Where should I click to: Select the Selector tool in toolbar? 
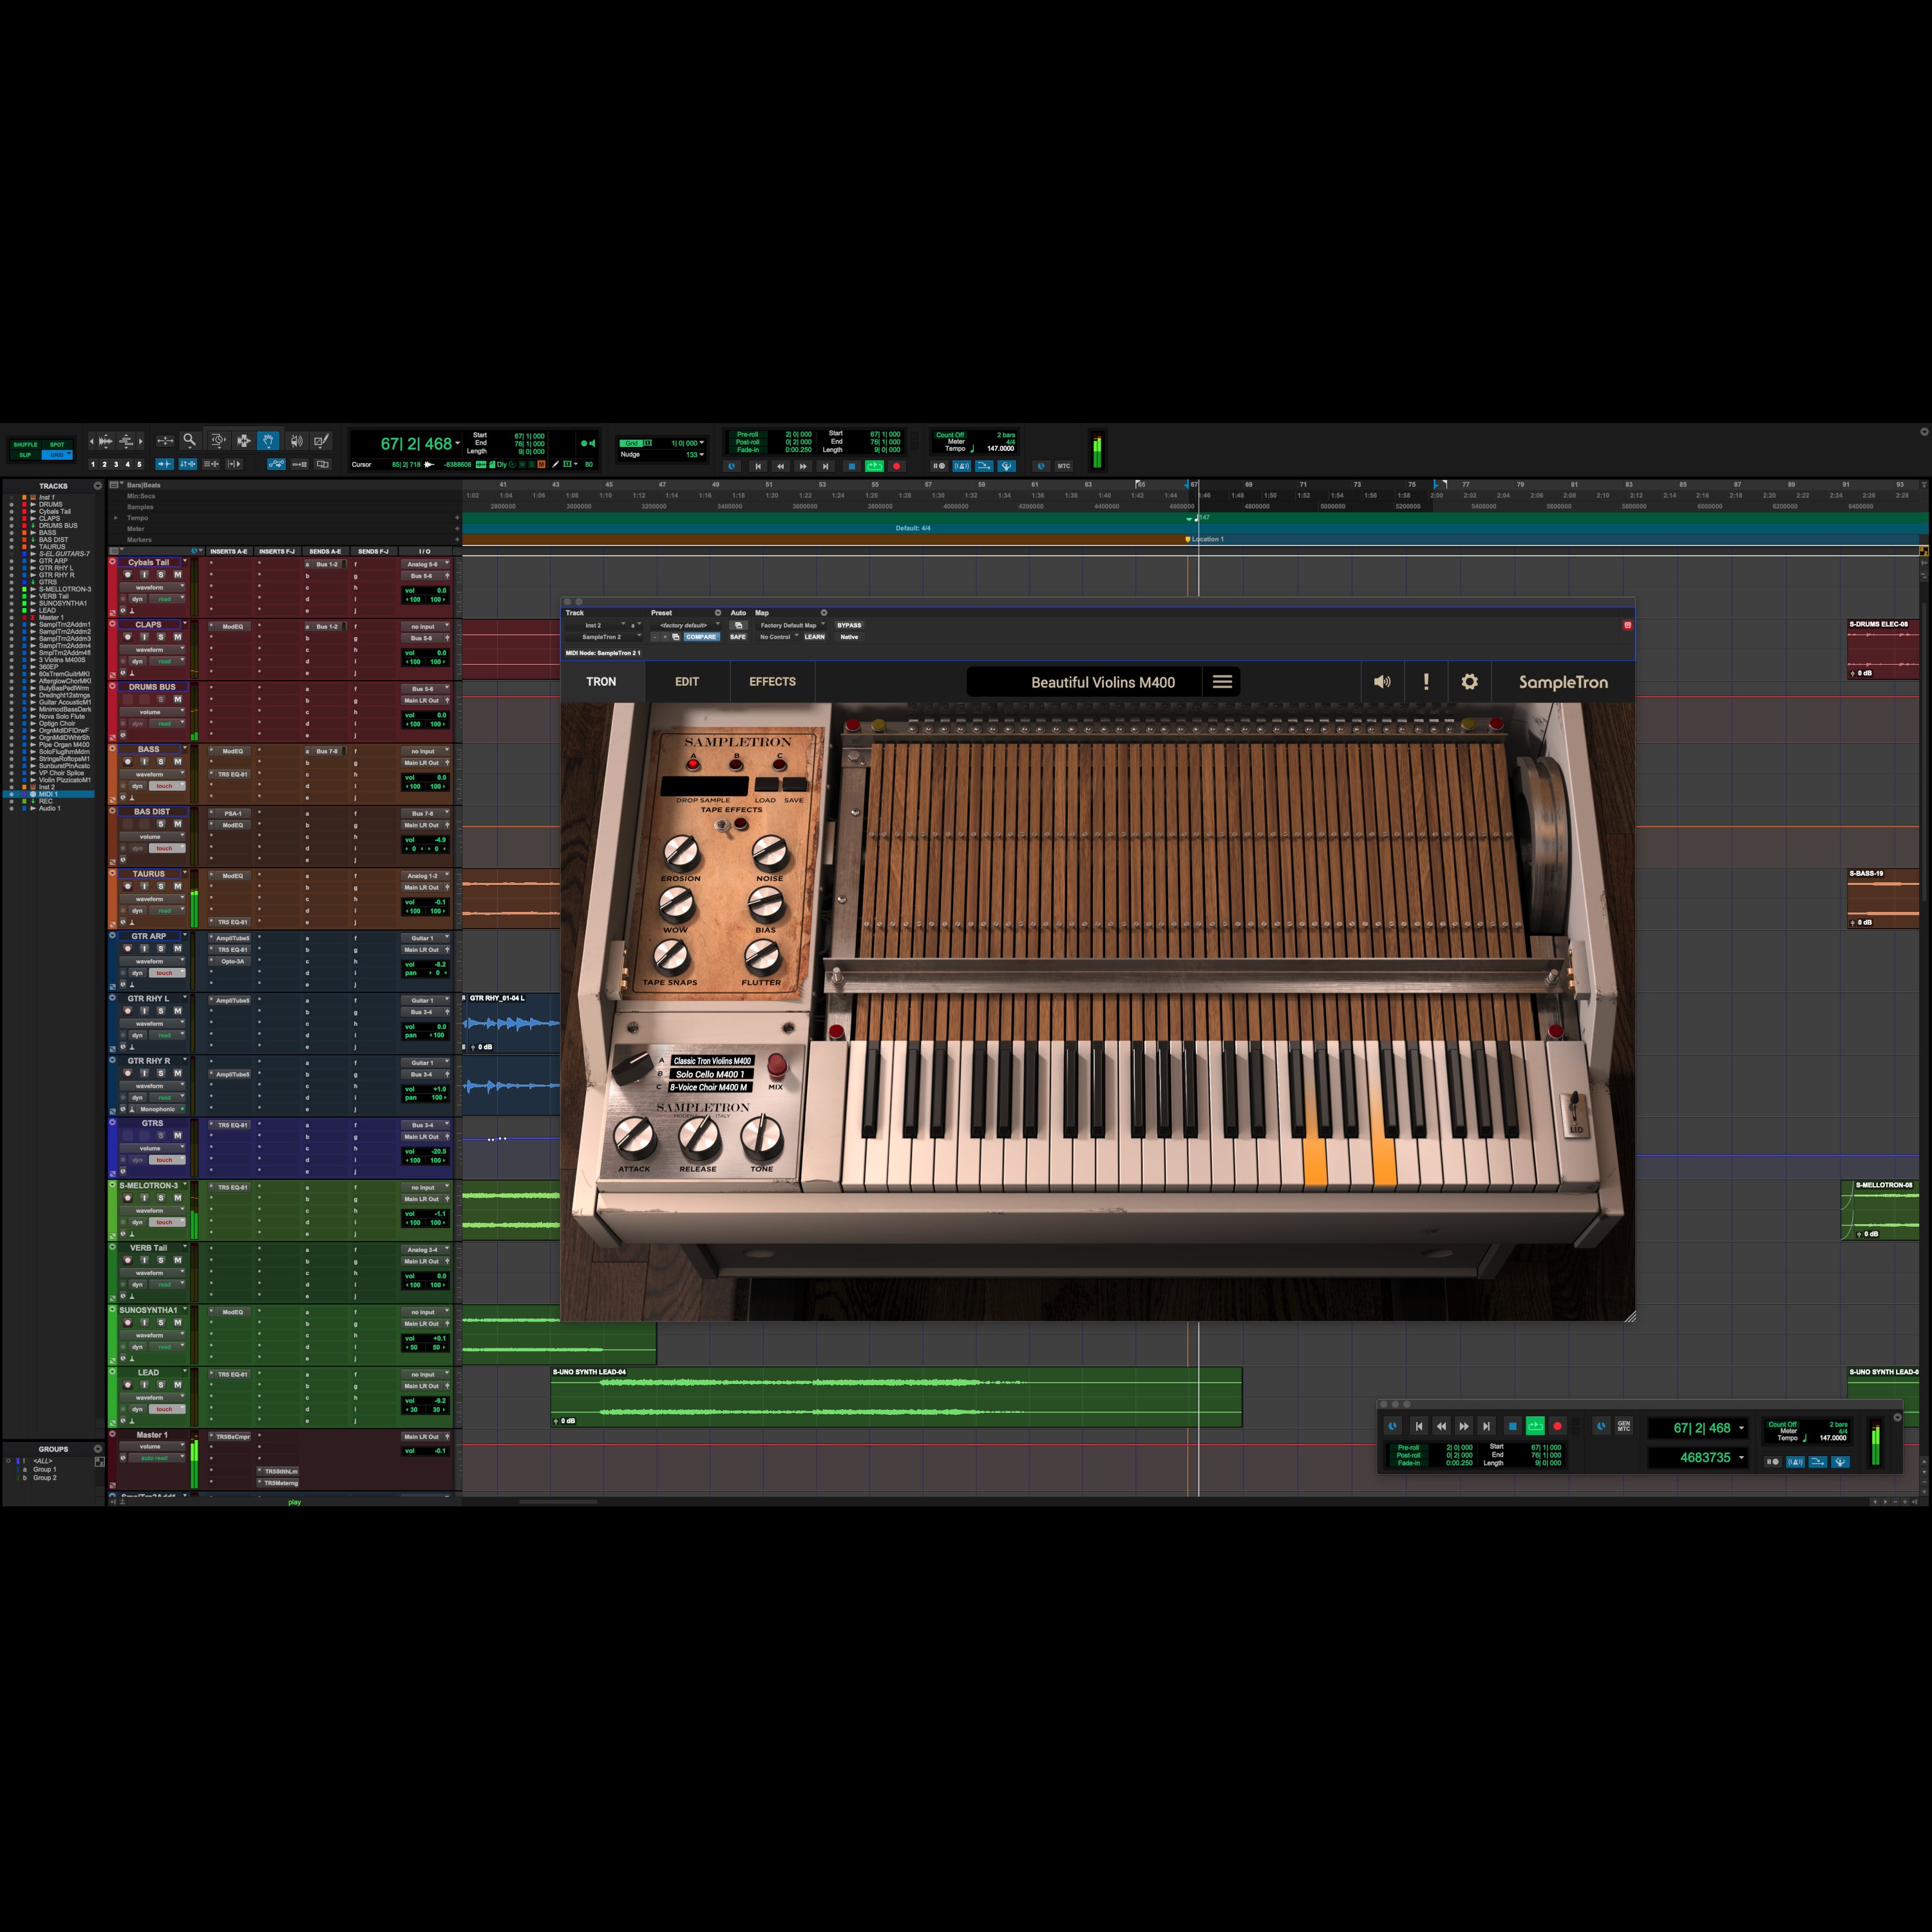243,440
